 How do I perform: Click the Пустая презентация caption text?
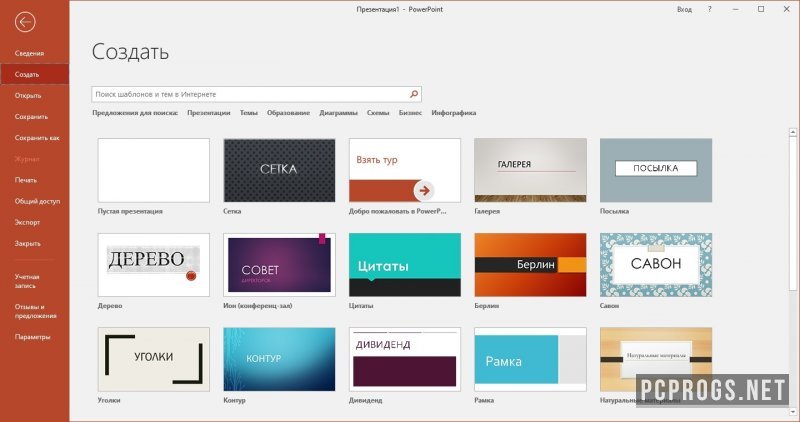pos(130,211)
